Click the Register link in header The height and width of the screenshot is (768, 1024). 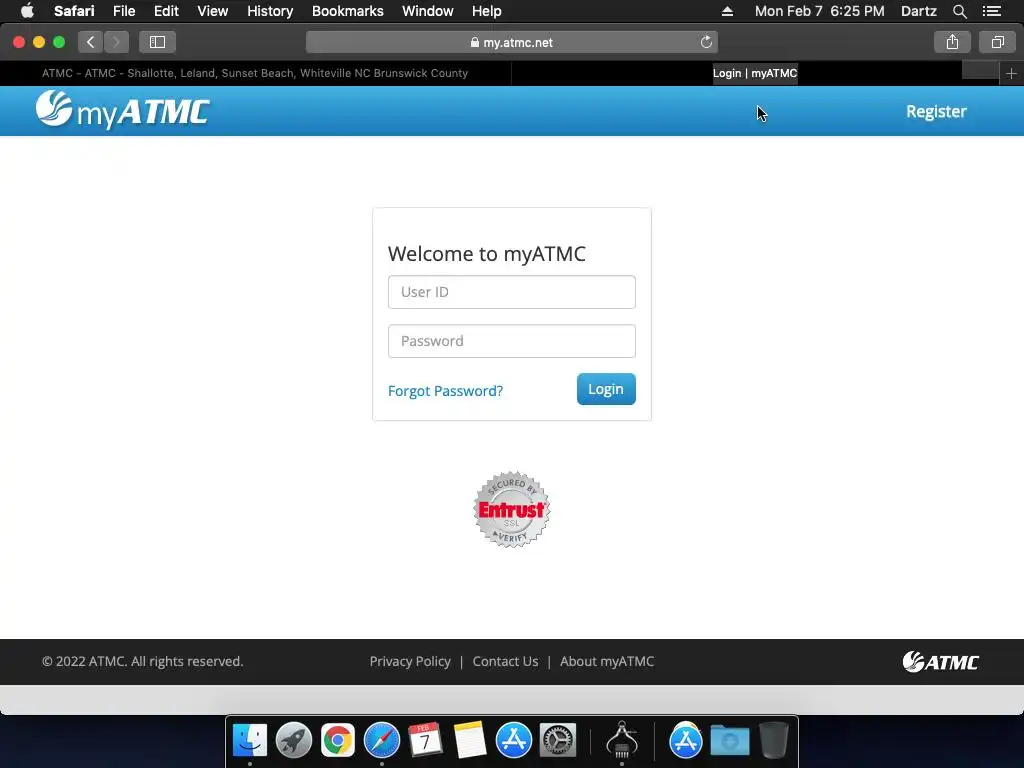pyautogui.click(x=936, y=112)
